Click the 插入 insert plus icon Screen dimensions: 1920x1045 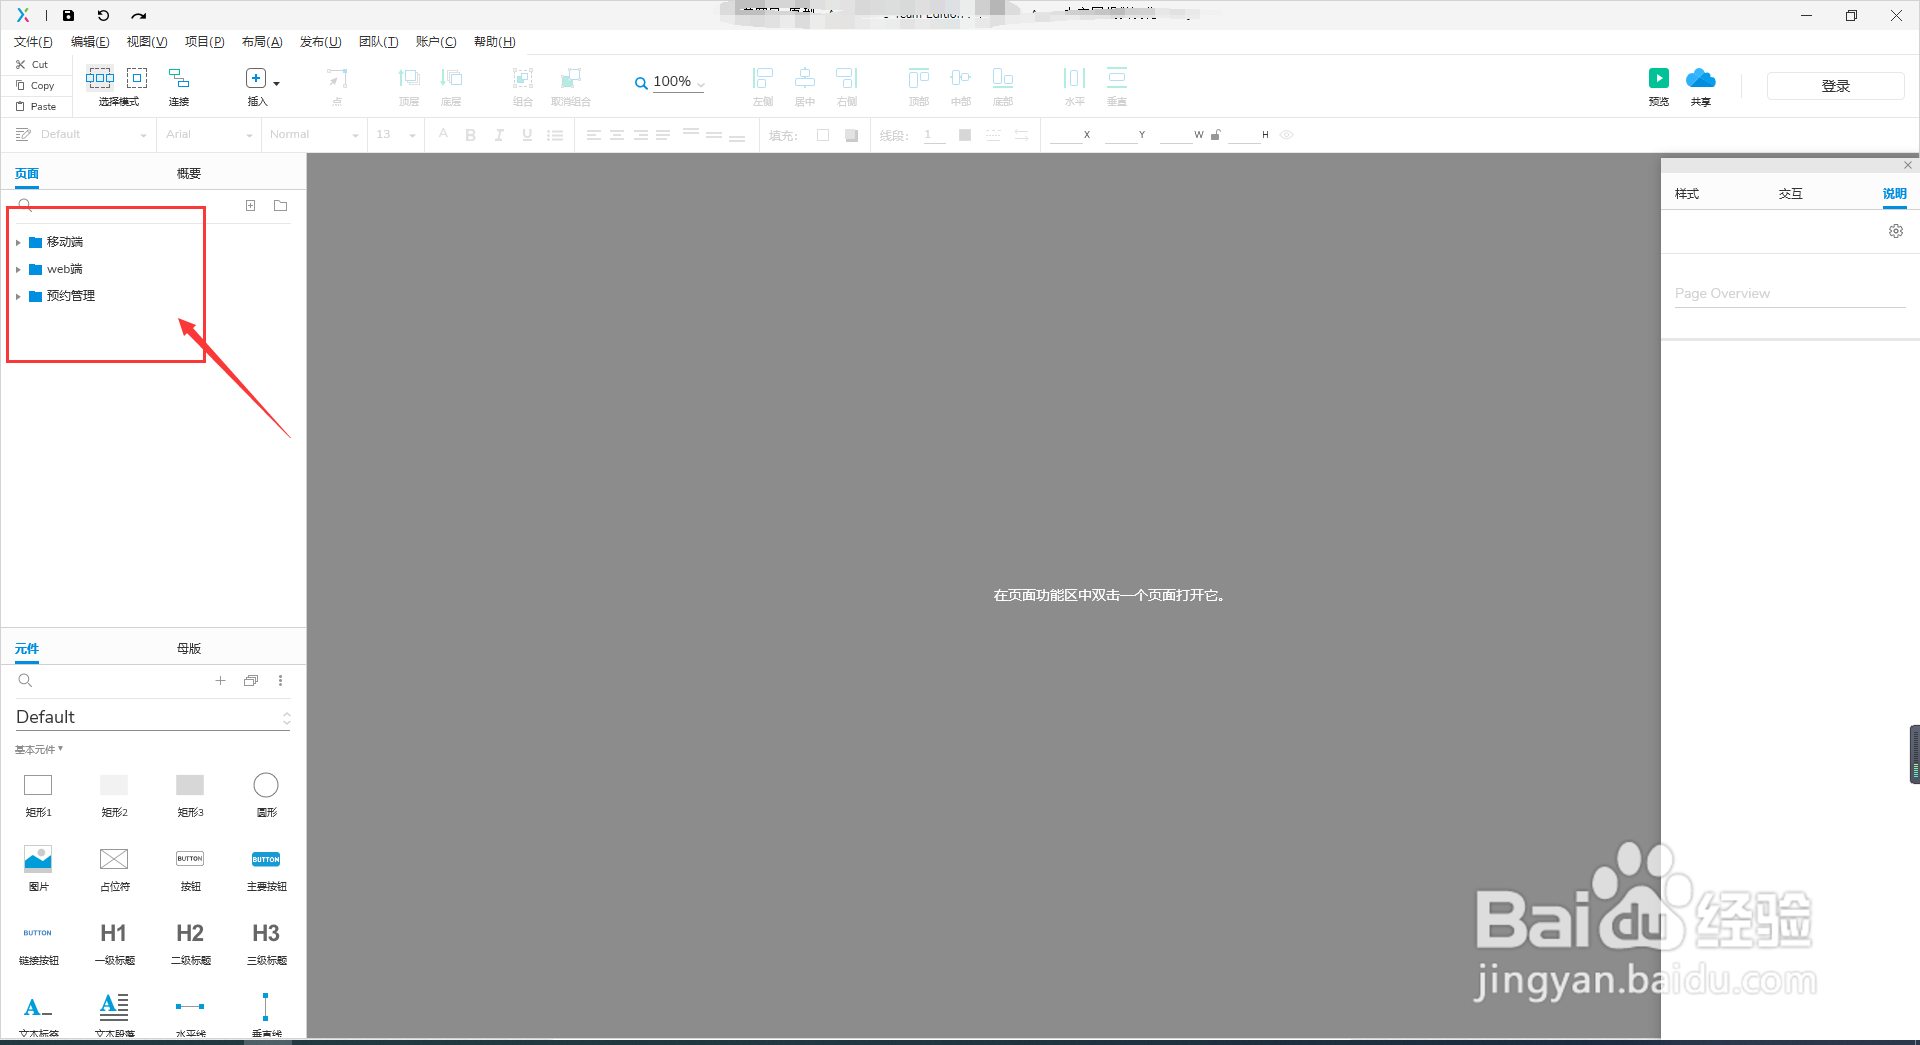click(256, 78)
